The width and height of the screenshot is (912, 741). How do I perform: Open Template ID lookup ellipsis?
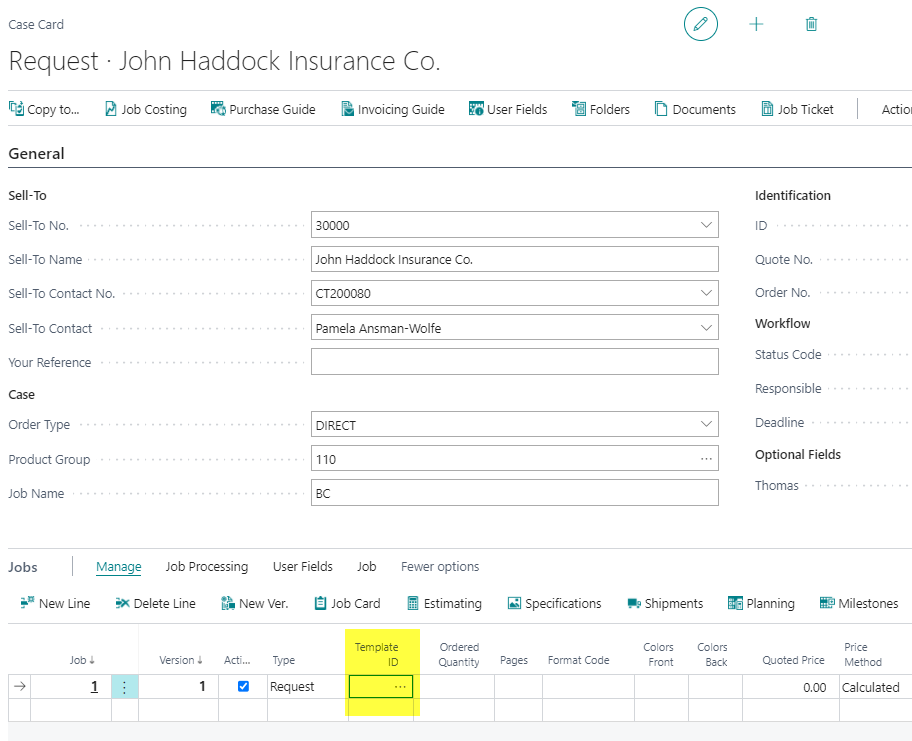pos(400,687)
